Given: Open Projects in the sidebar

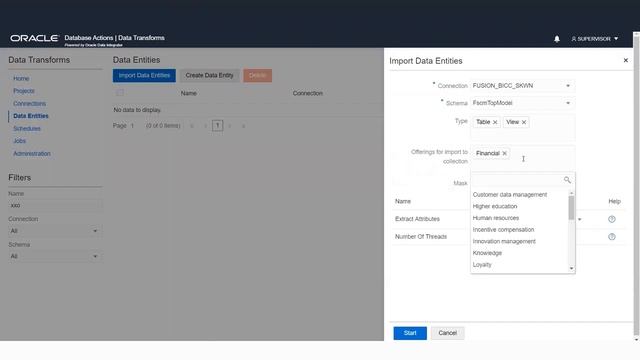Looking at the screenshot, I should coord(24,91).
